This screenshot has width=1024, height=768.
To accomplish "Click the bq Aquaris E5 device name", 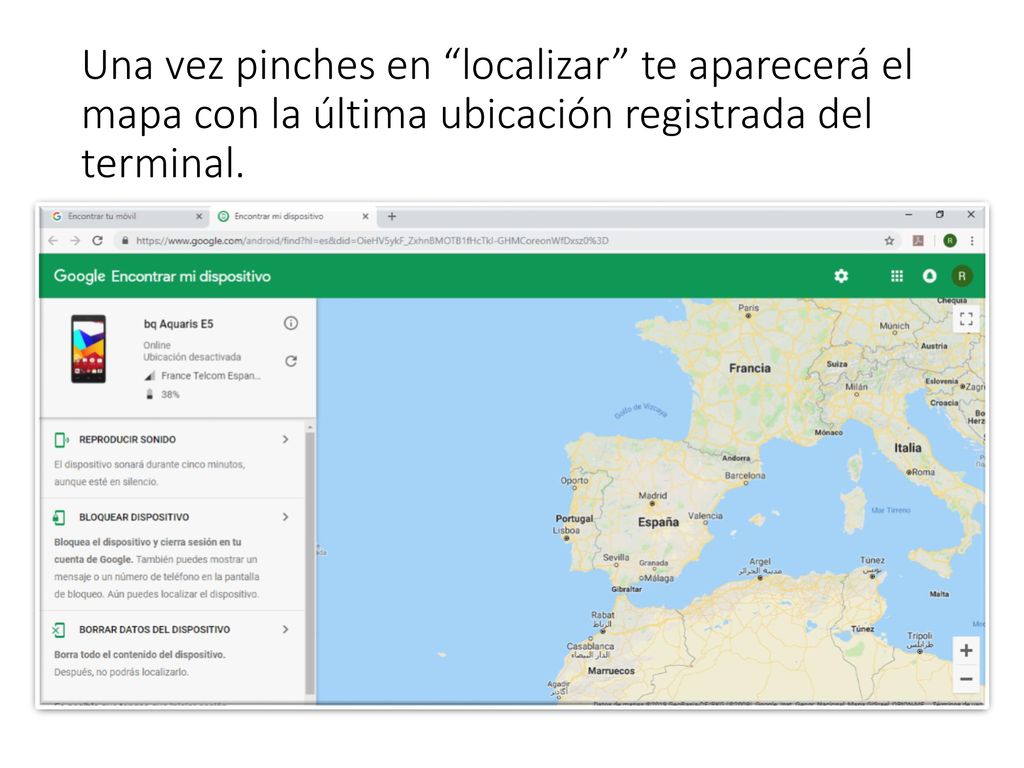I will (178, 324).
